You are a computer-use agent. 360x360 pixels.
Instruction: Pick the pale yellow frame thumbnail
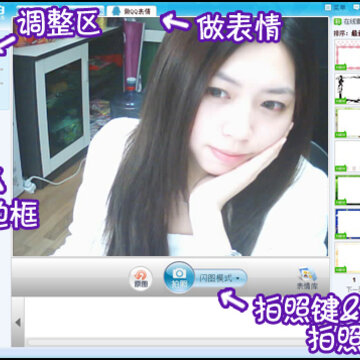pos(347,258)
